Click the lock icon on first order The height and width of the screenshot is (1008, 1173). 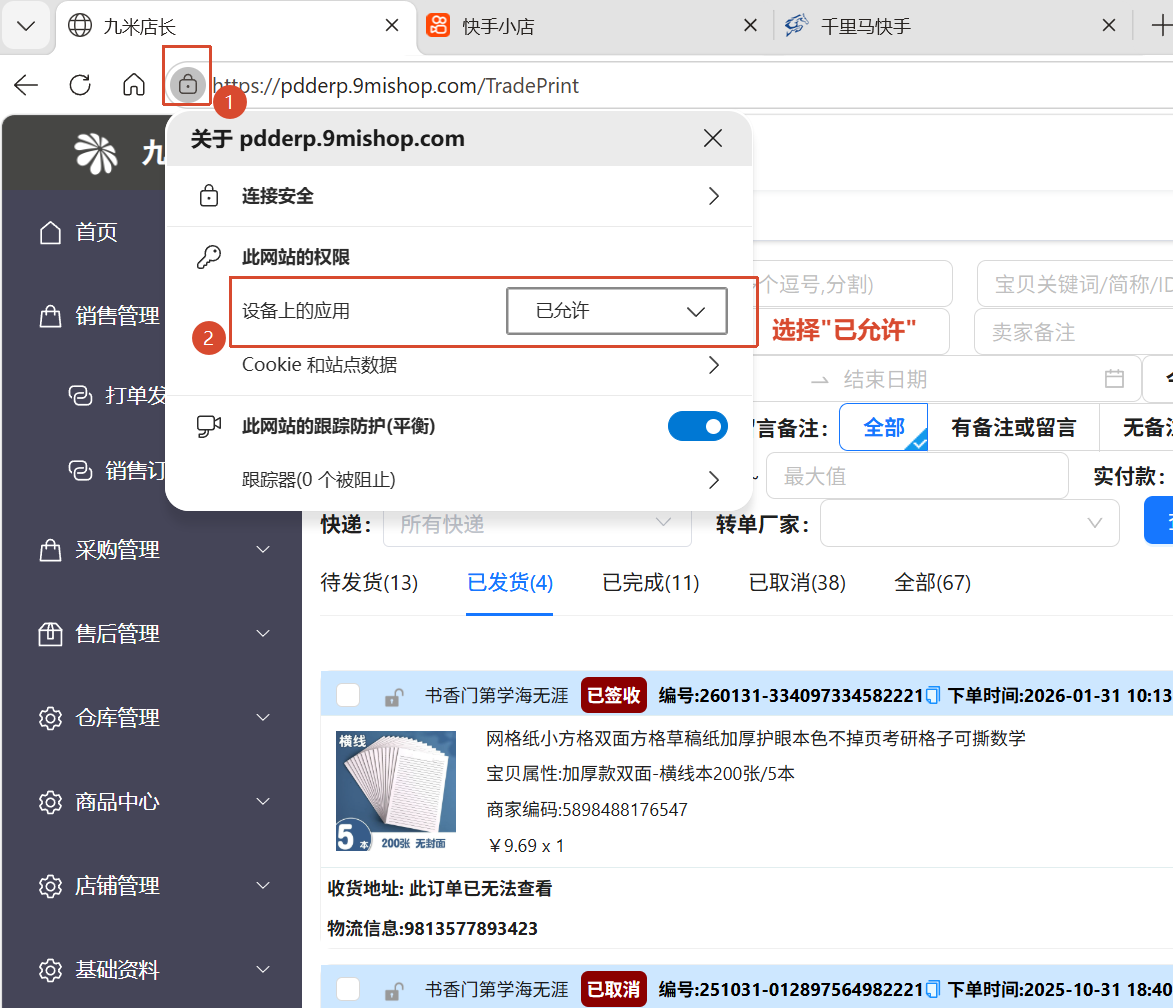point(395,697)
